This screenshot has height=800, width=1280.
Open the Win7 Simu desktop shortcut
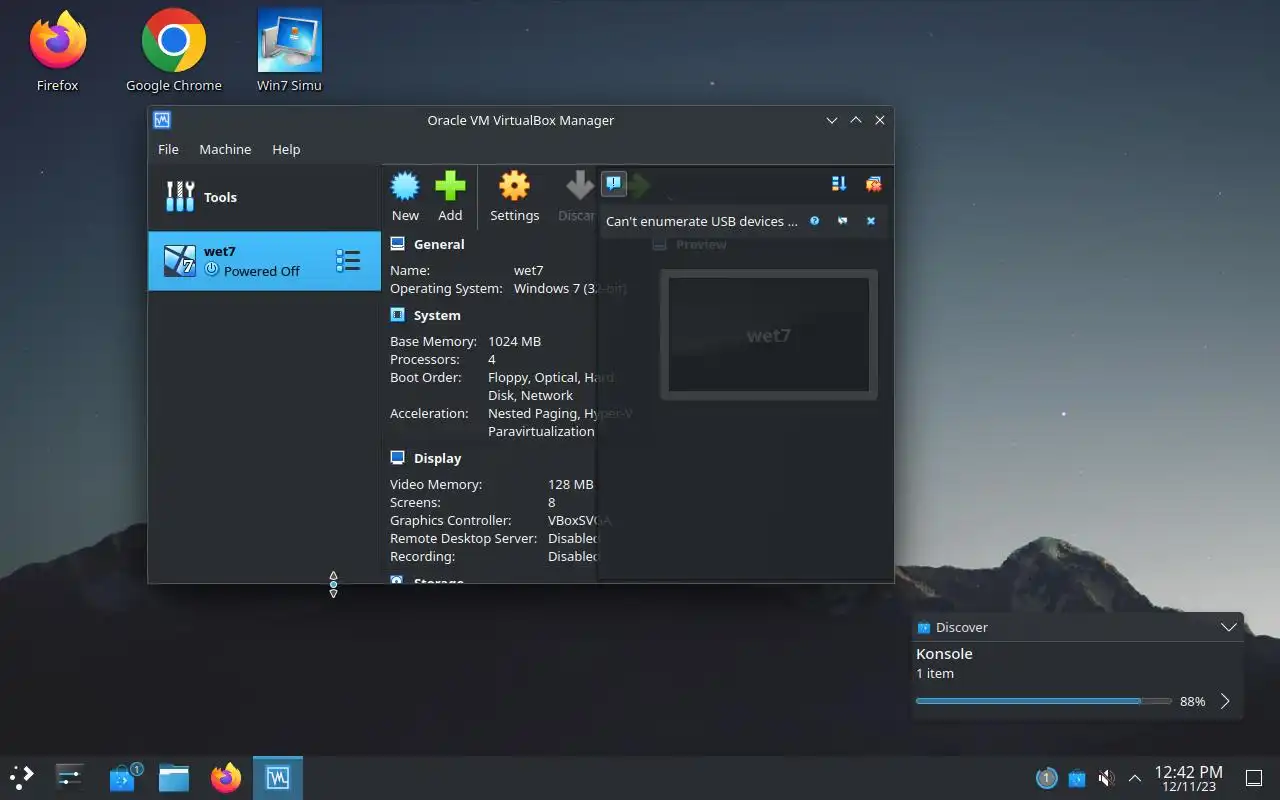(x=289, y=52)
